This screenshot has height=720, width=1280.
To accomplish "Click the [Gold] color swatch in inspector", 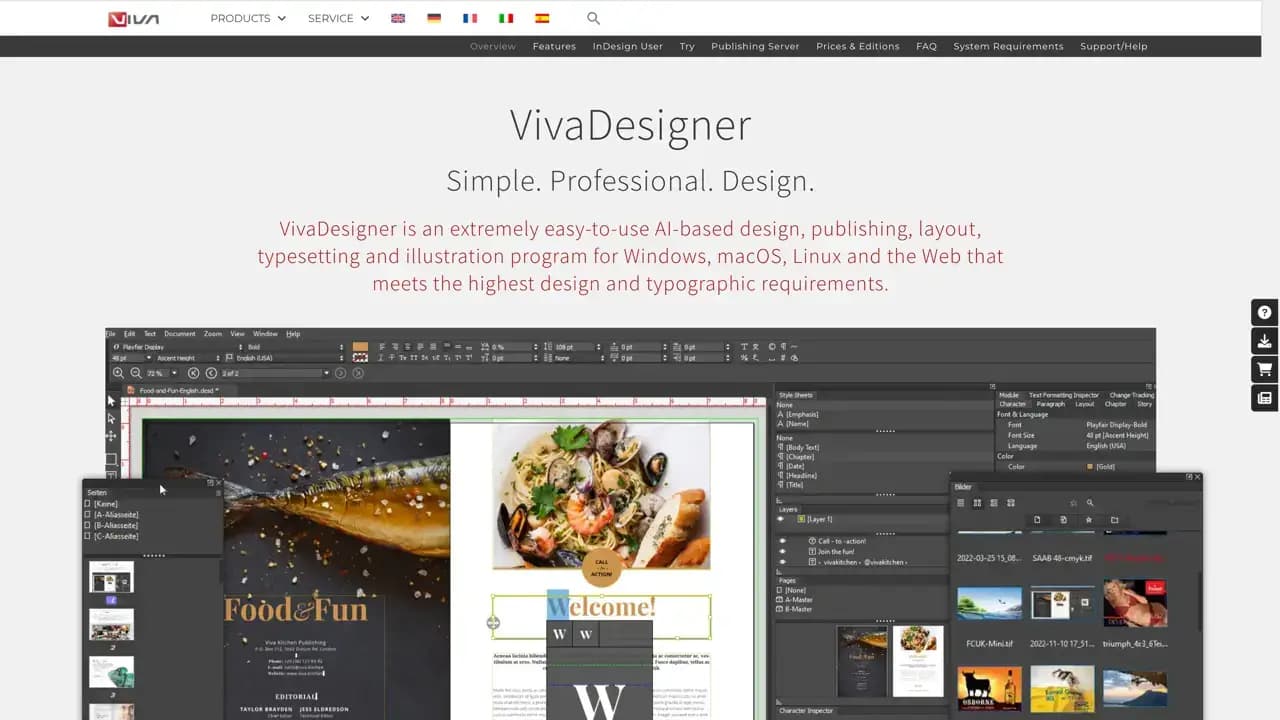I will [x=1089, y=467].
